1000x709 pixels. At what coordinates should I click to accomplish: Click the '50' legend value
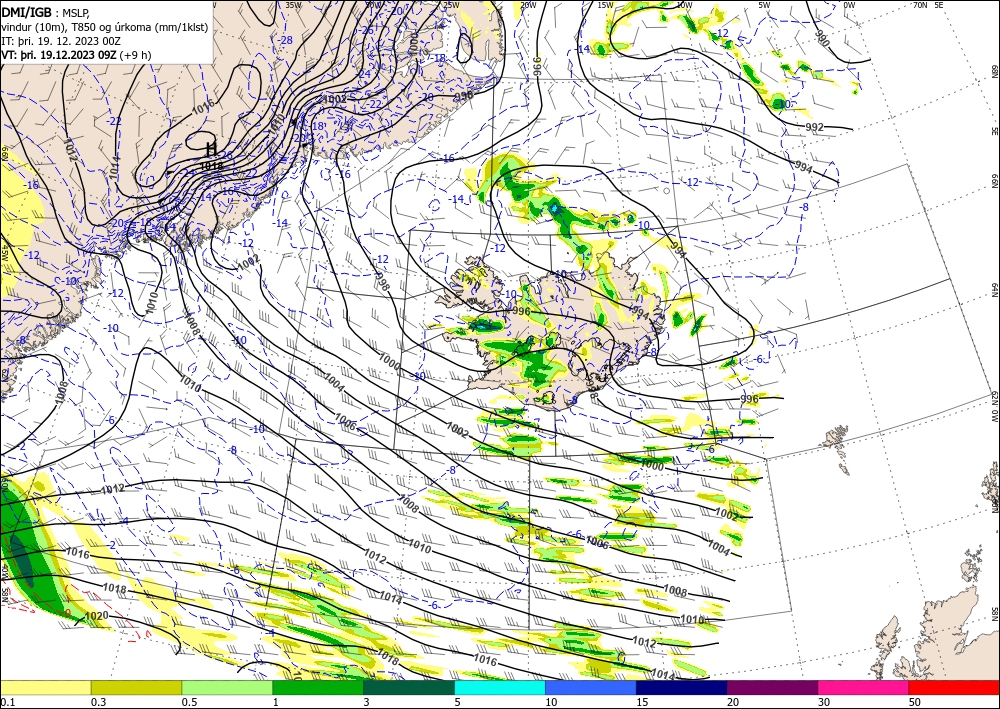(x=913, y=702)
